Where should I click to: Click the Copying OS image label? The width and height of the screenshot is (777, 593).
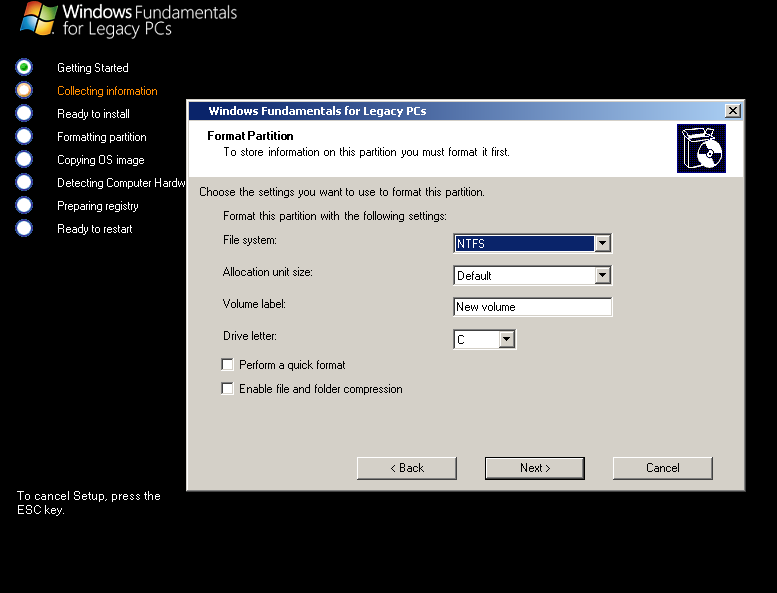click(101, 160)
